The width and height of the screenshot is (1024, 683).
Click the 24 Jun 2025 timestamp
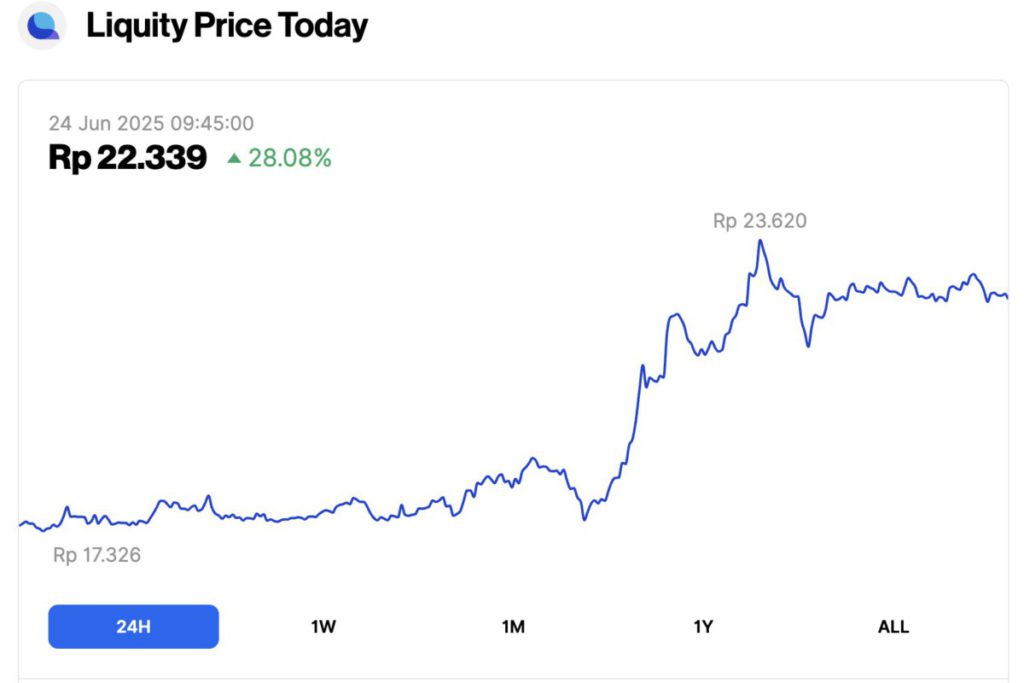[x=151, y=124]
